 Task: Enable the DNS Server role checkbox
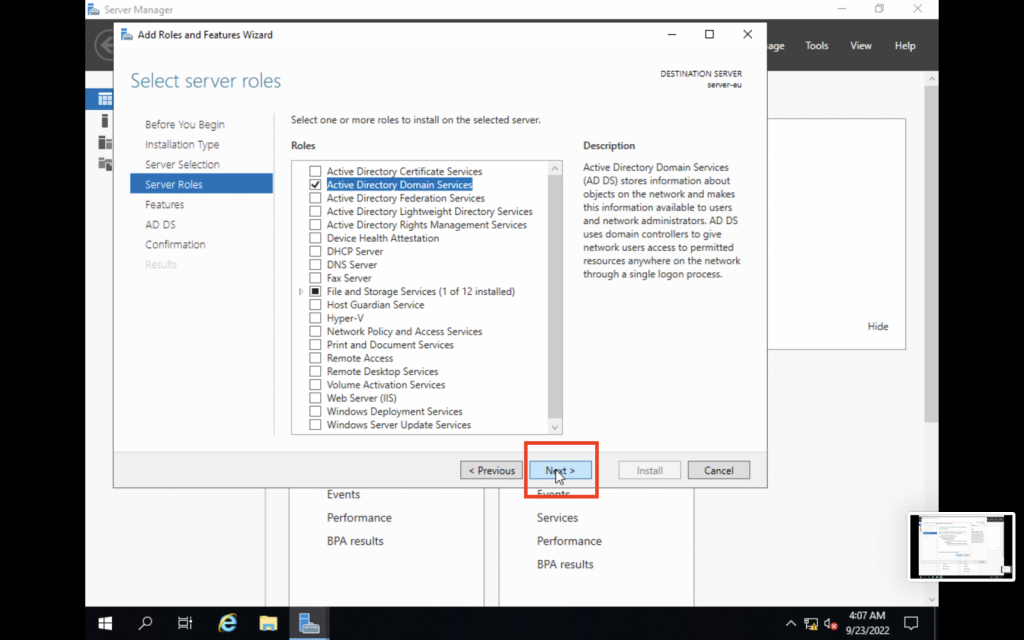pyautogui.click(x=316, y=265)
